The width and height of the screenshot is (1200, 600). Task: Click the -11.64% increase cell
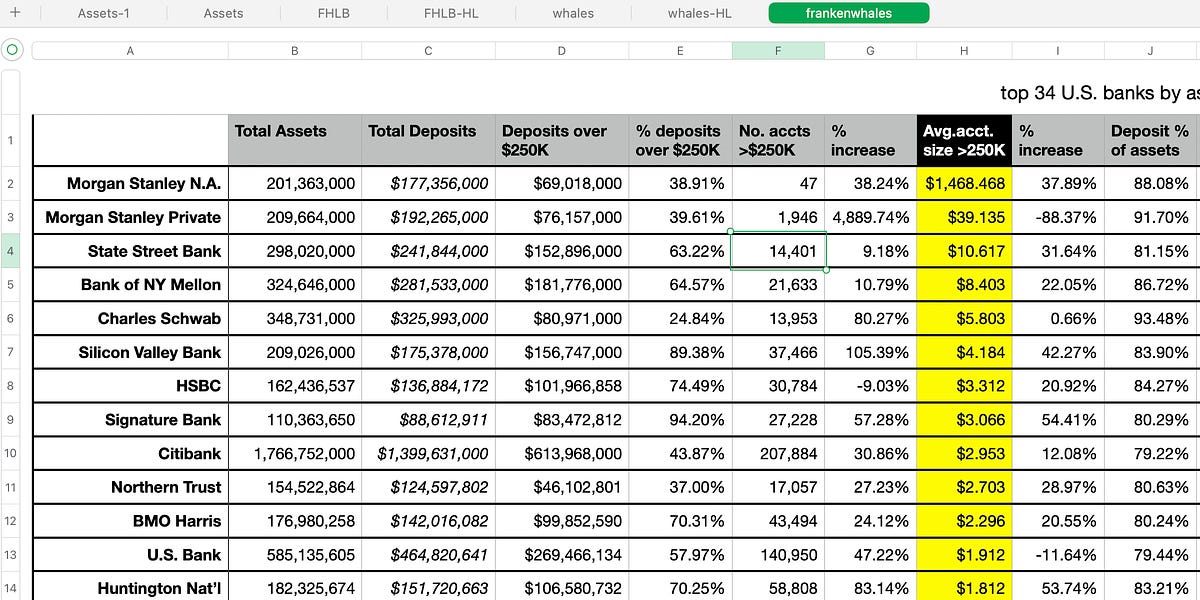tap(1058, 555)
